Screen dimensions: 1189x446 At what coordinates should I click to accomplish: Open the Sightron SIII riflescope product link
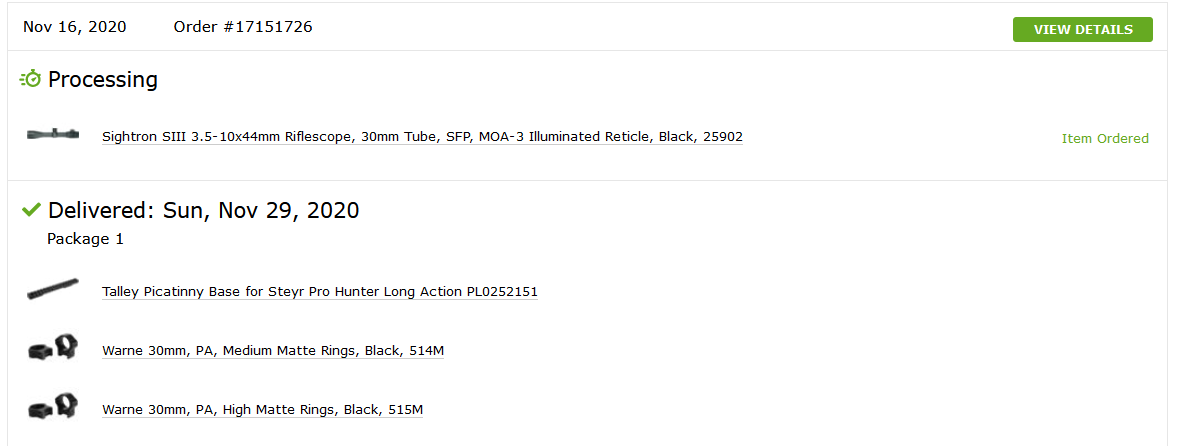(422, 137)
